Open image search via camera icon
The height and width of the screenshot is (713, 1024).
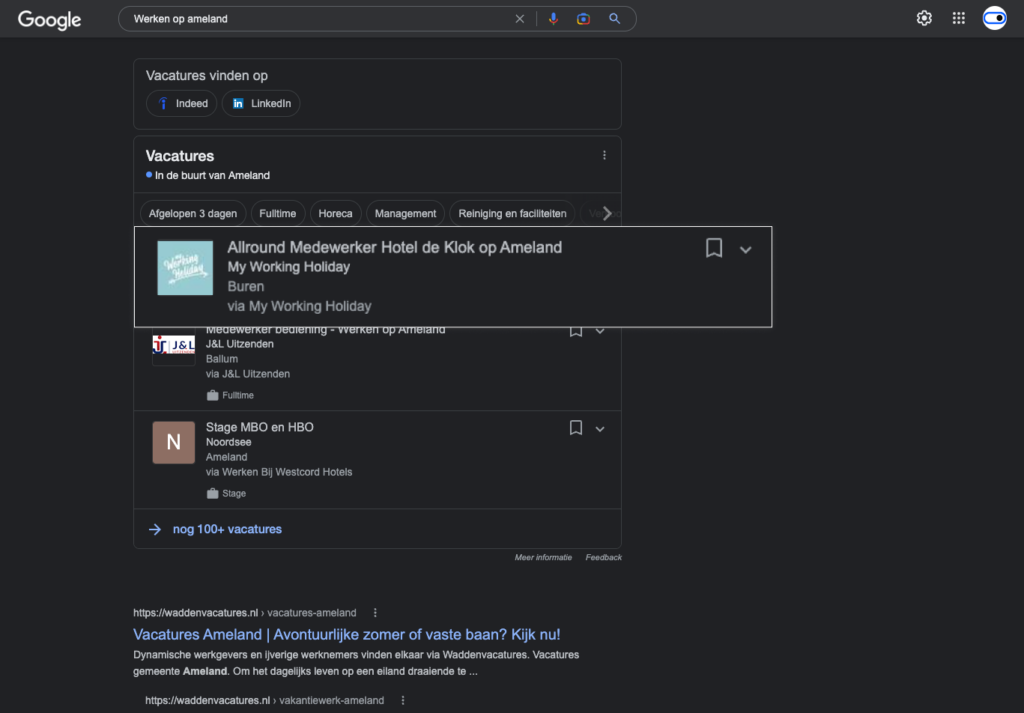point(583,19)
